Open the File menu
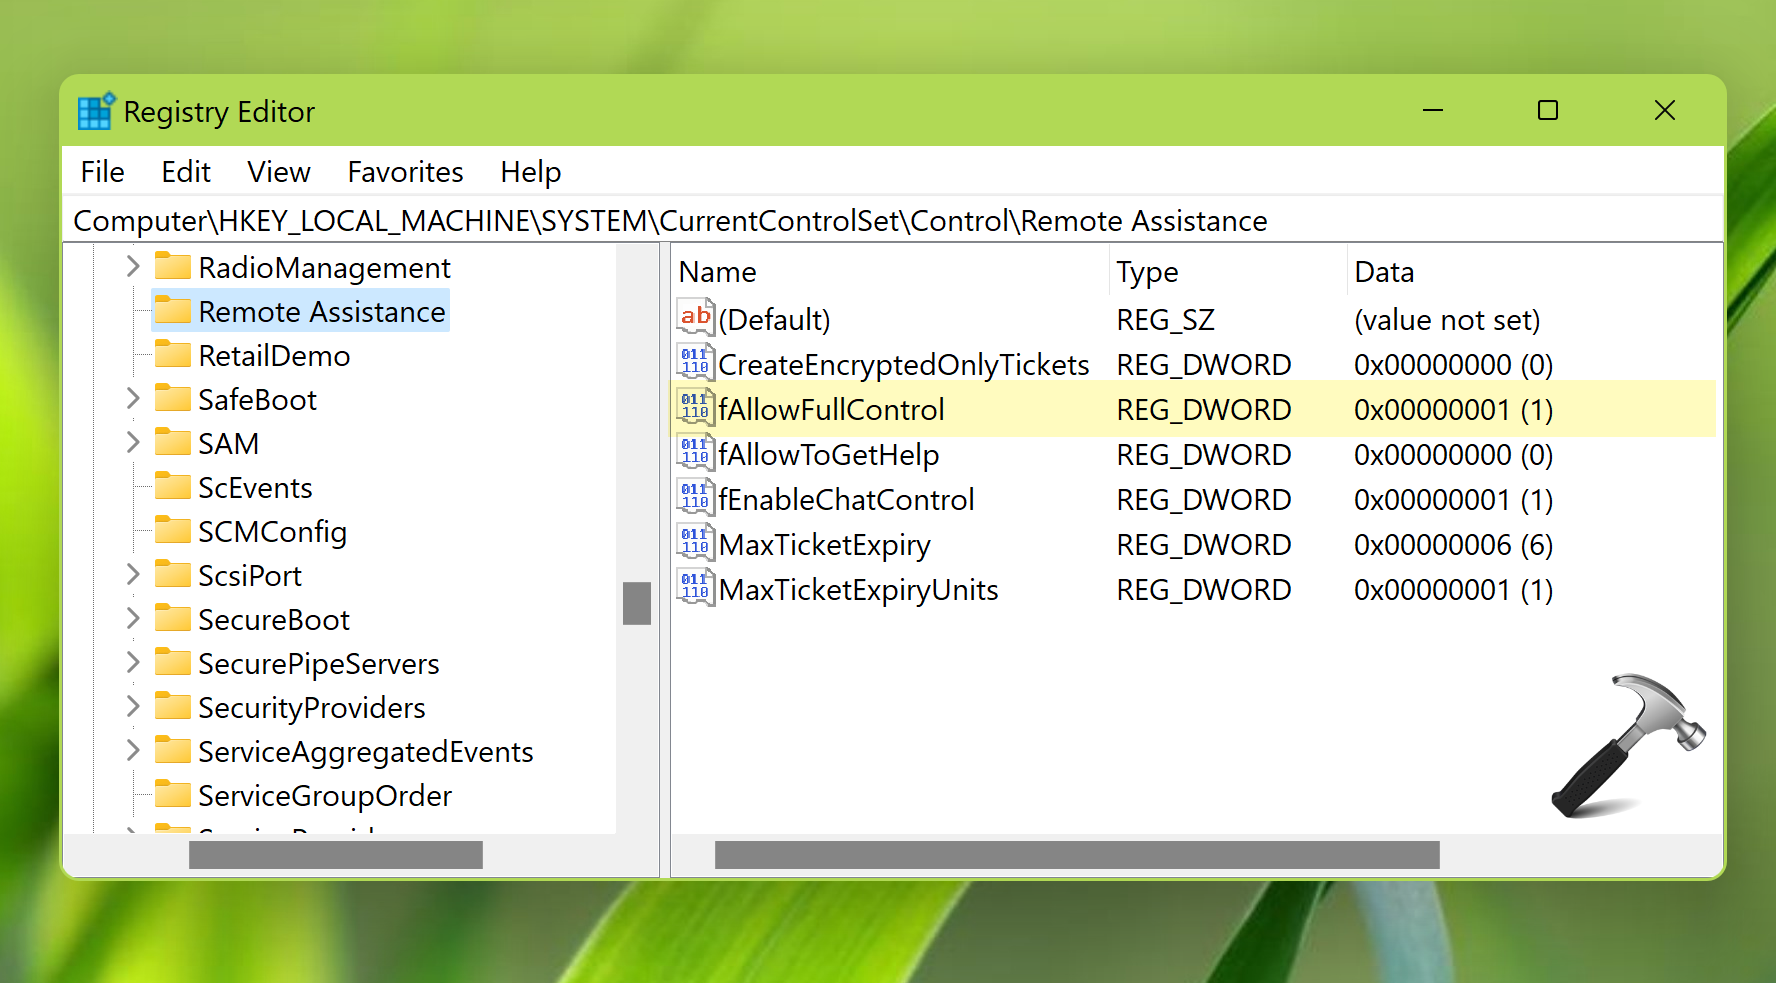1776x983 pixels. [x=102, y=172]
